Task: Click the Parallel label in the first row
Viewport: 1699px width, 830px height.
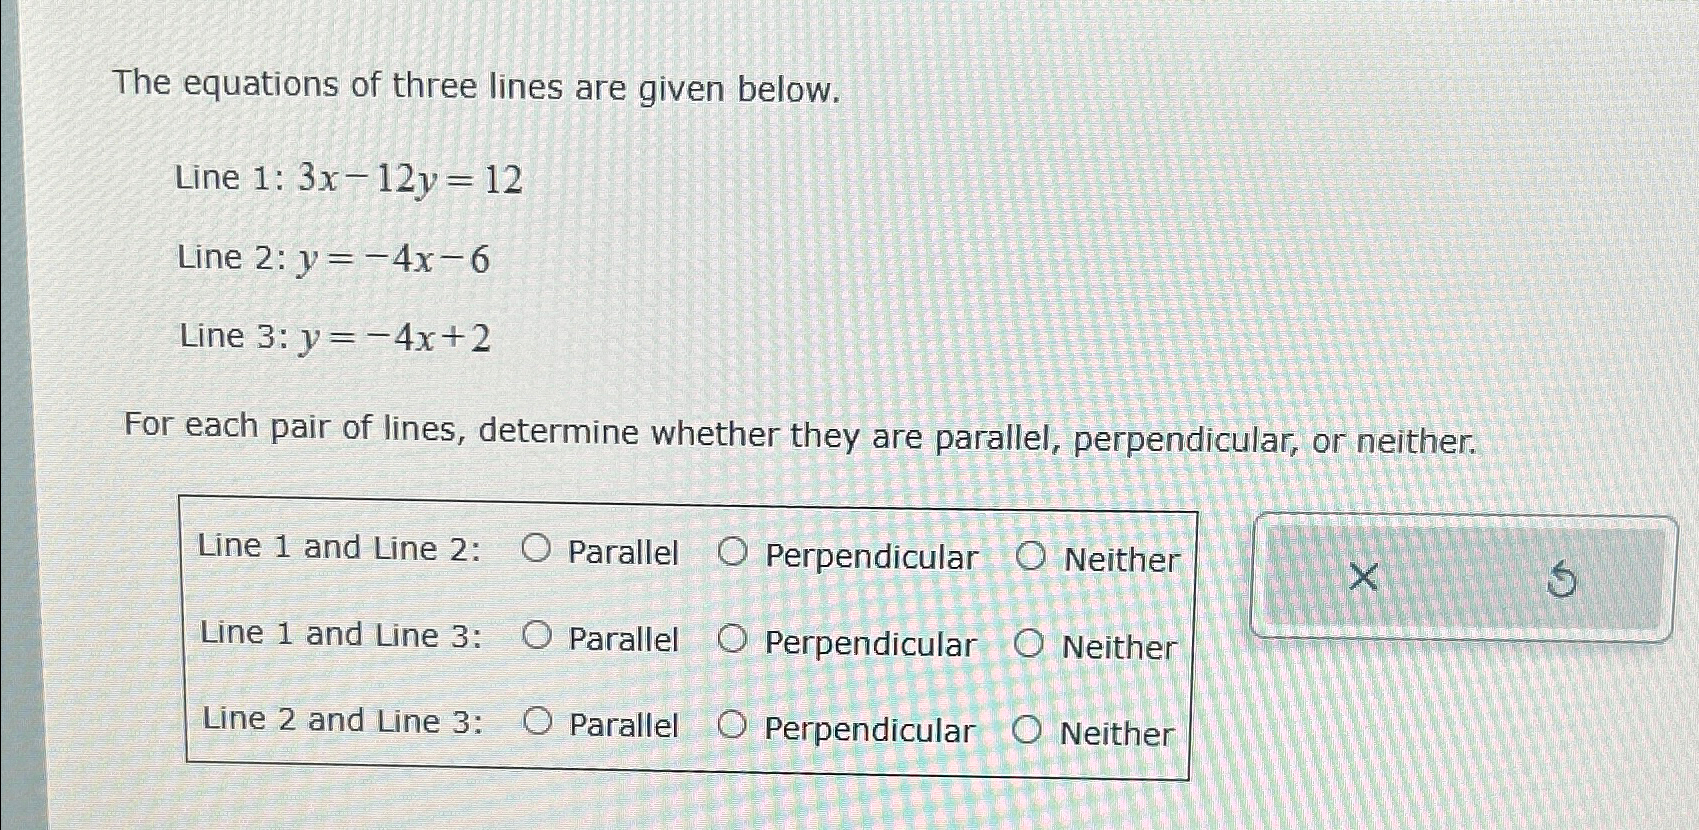Action: (623, 553)
